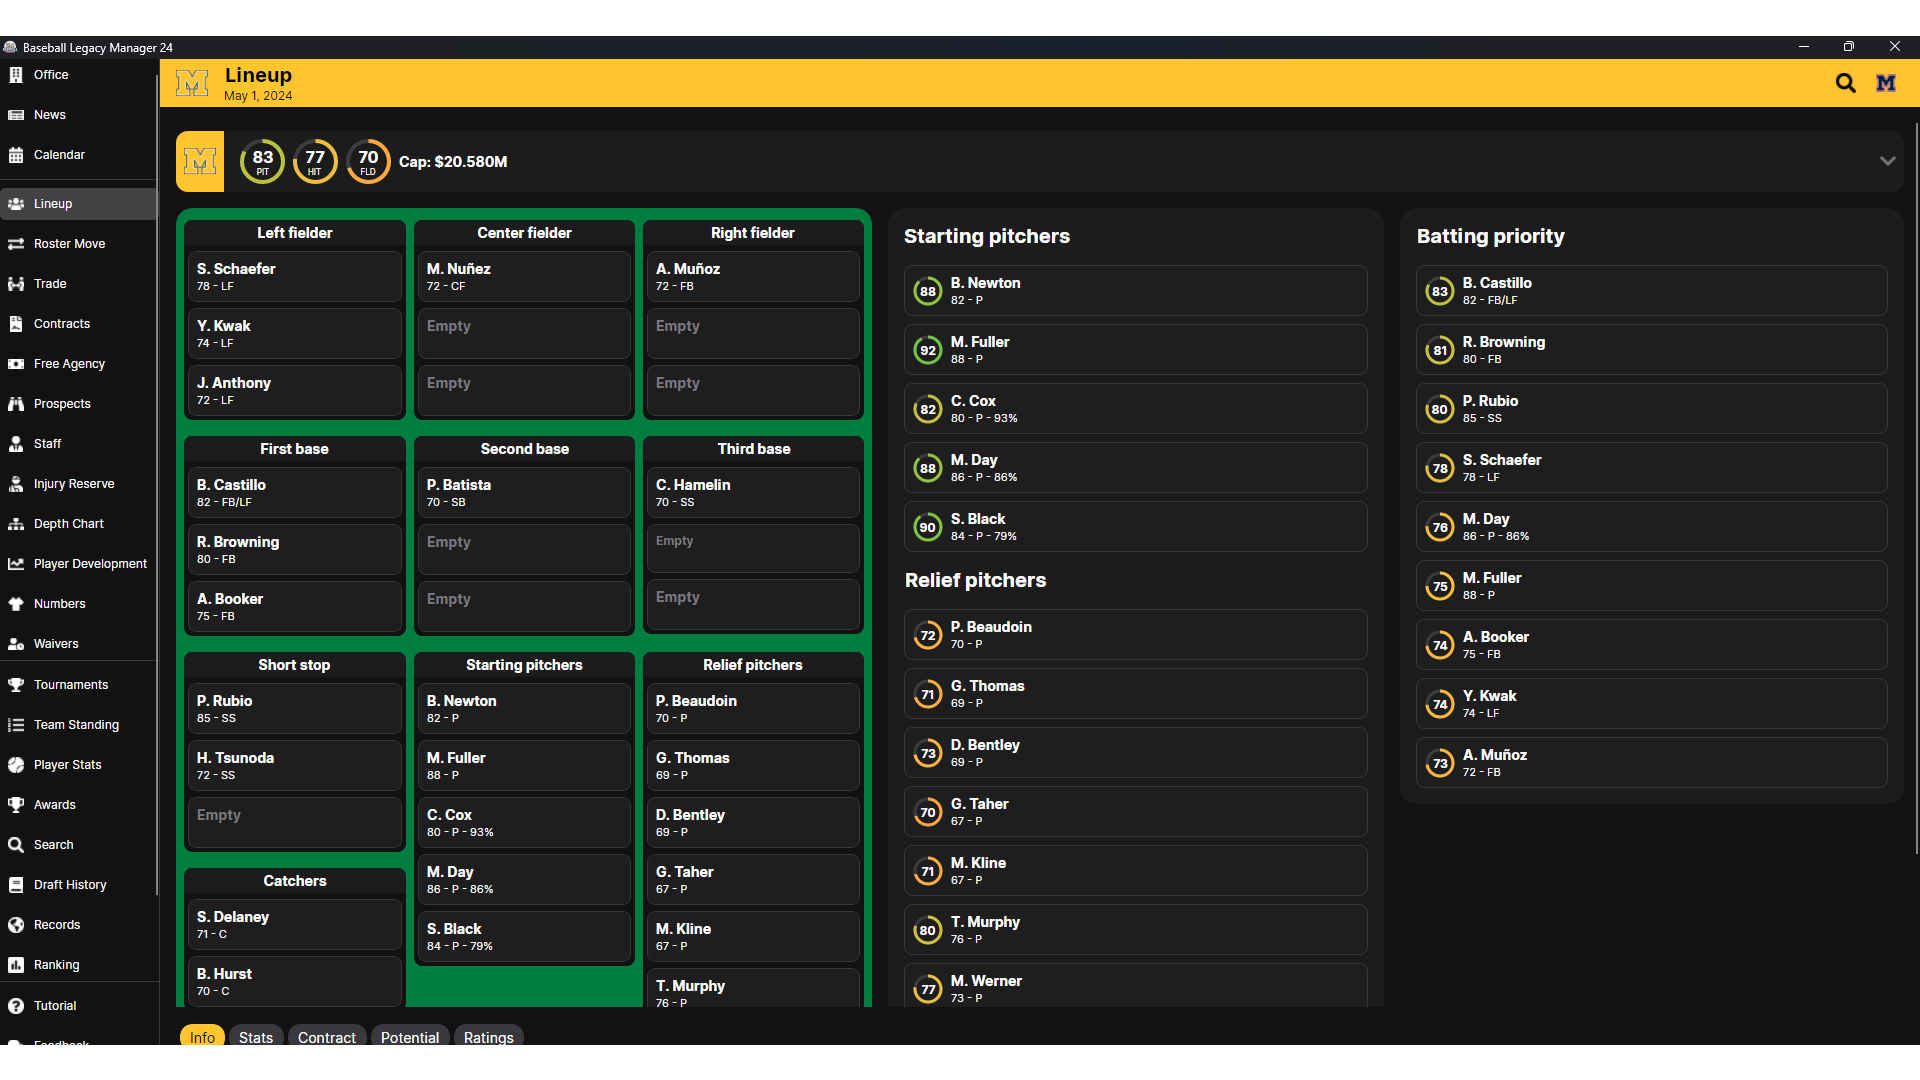Screen dimensions: 1920x1080
Task: Switch to the Ratings tab
Action: (x=488, y=1037)
